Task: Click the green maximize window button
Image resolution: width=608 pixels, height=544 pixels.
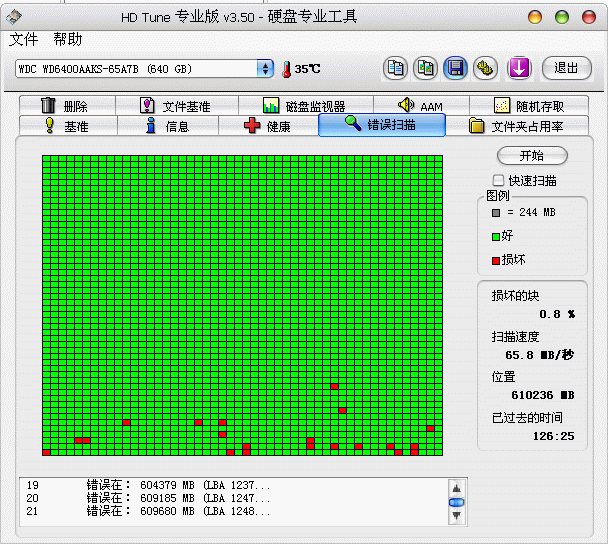Action: 562,17
